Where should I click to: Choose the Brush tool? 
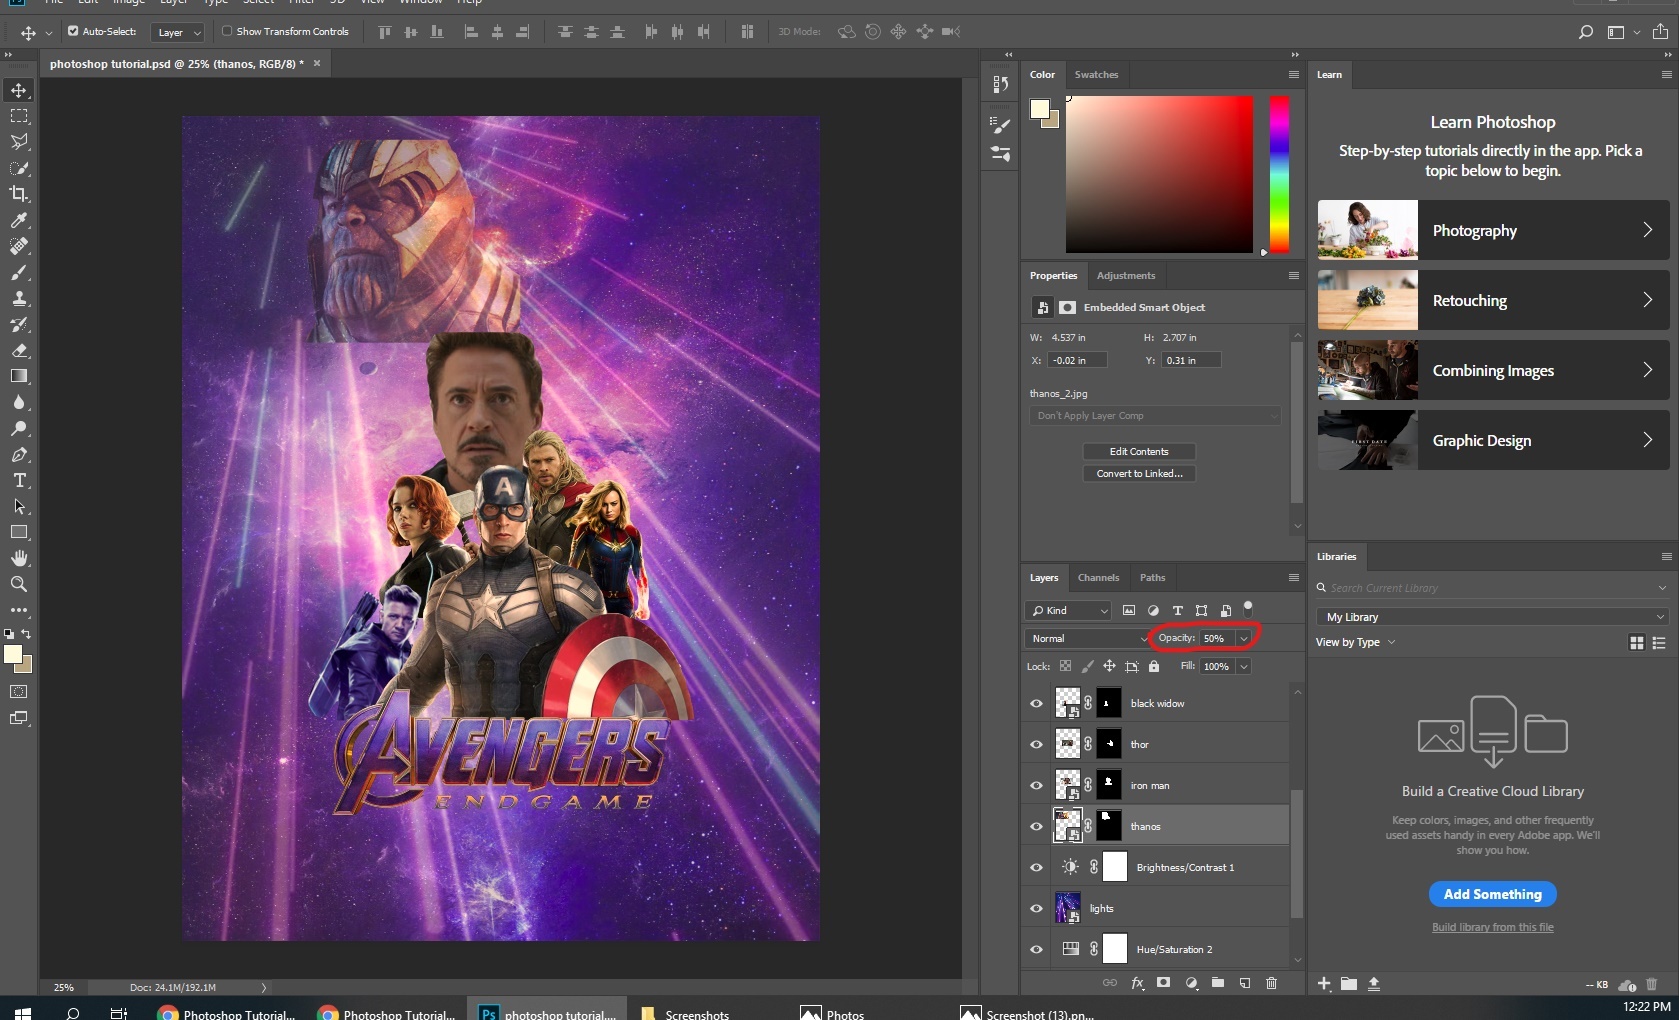[19, 272]
